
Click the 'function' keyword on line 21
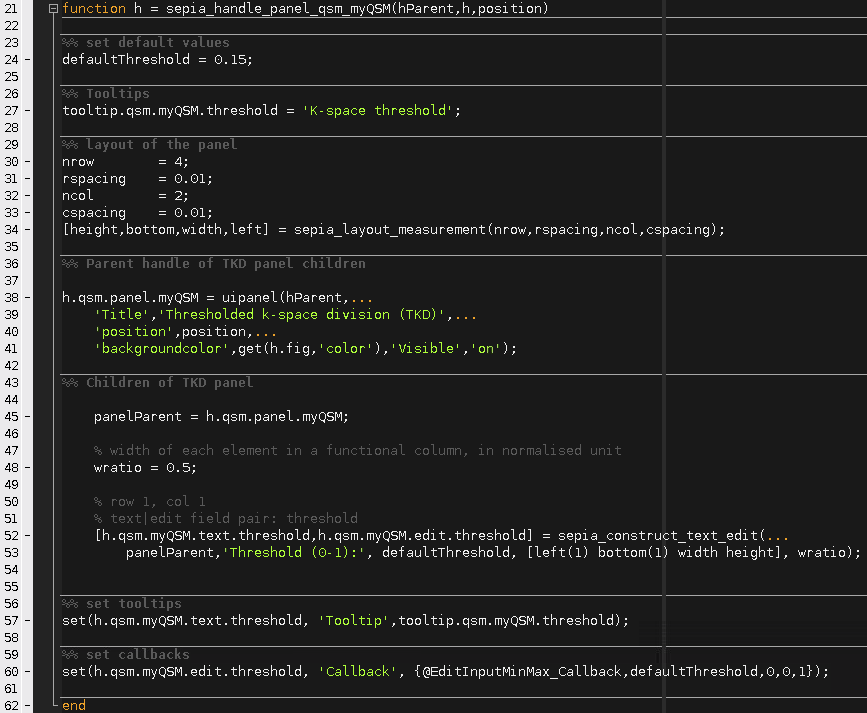[x=94, y=8]
